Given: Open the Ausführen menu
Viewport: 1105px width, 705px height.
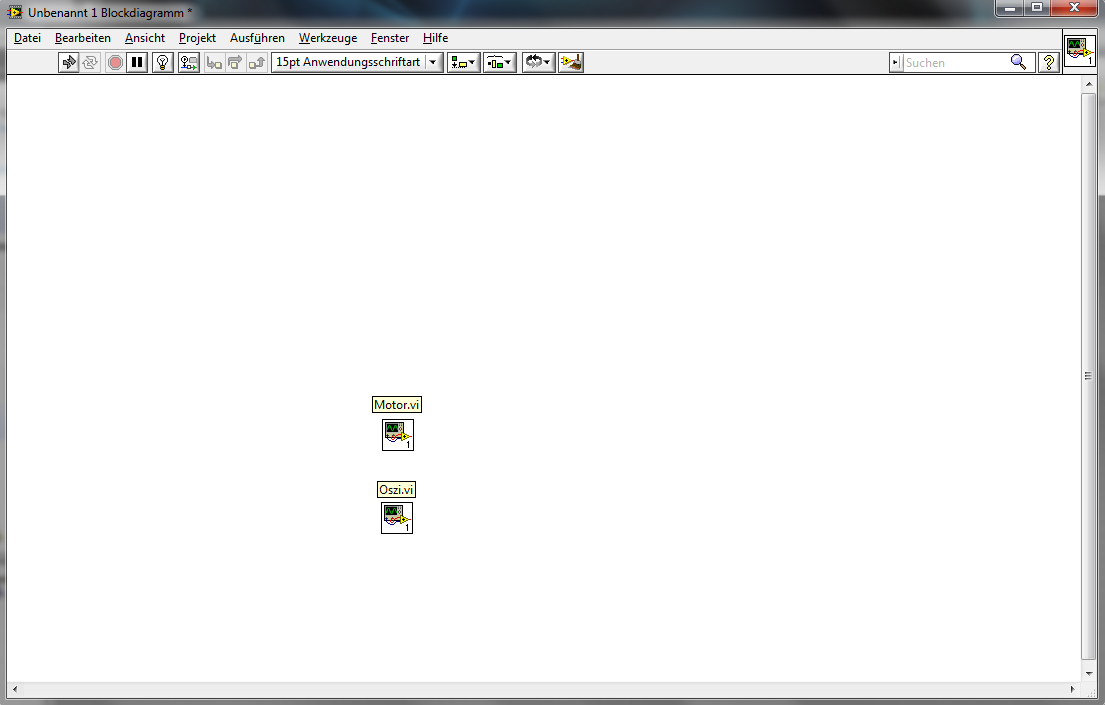Looking at the screenshot, I should [x=257, y=38].
